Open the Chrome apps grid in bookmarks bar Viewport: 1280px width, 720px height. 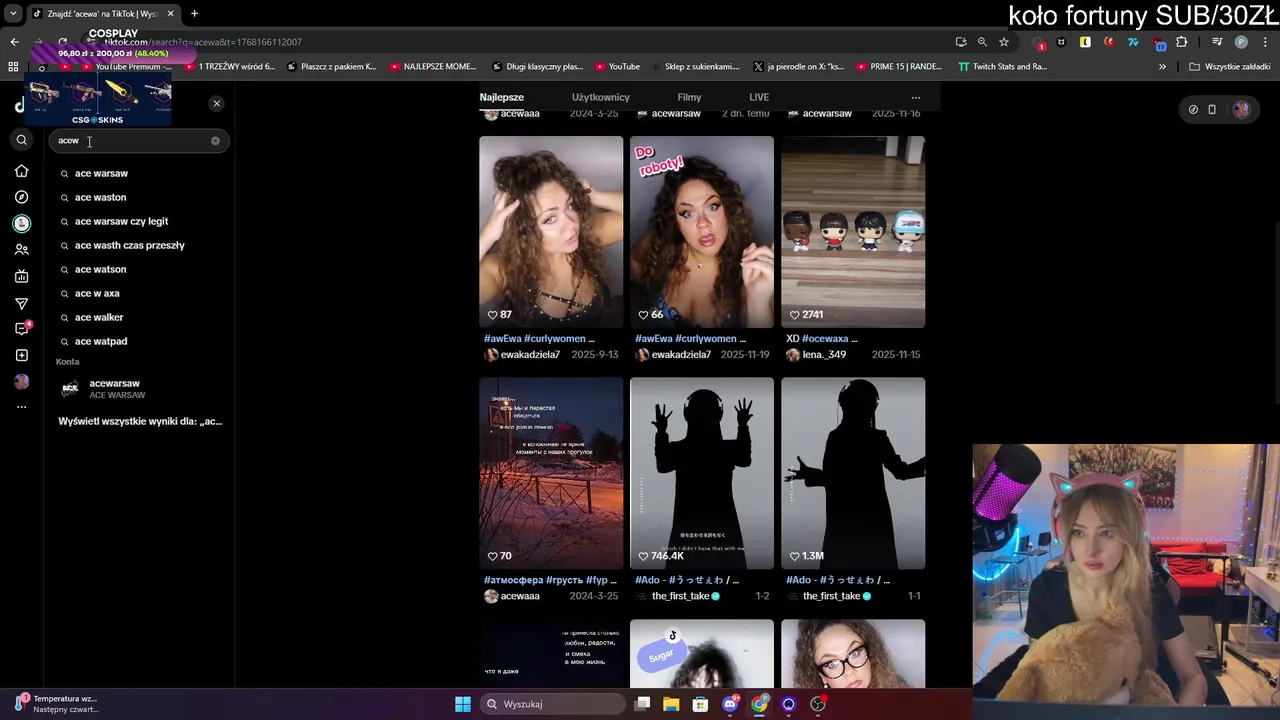point(13,67)
